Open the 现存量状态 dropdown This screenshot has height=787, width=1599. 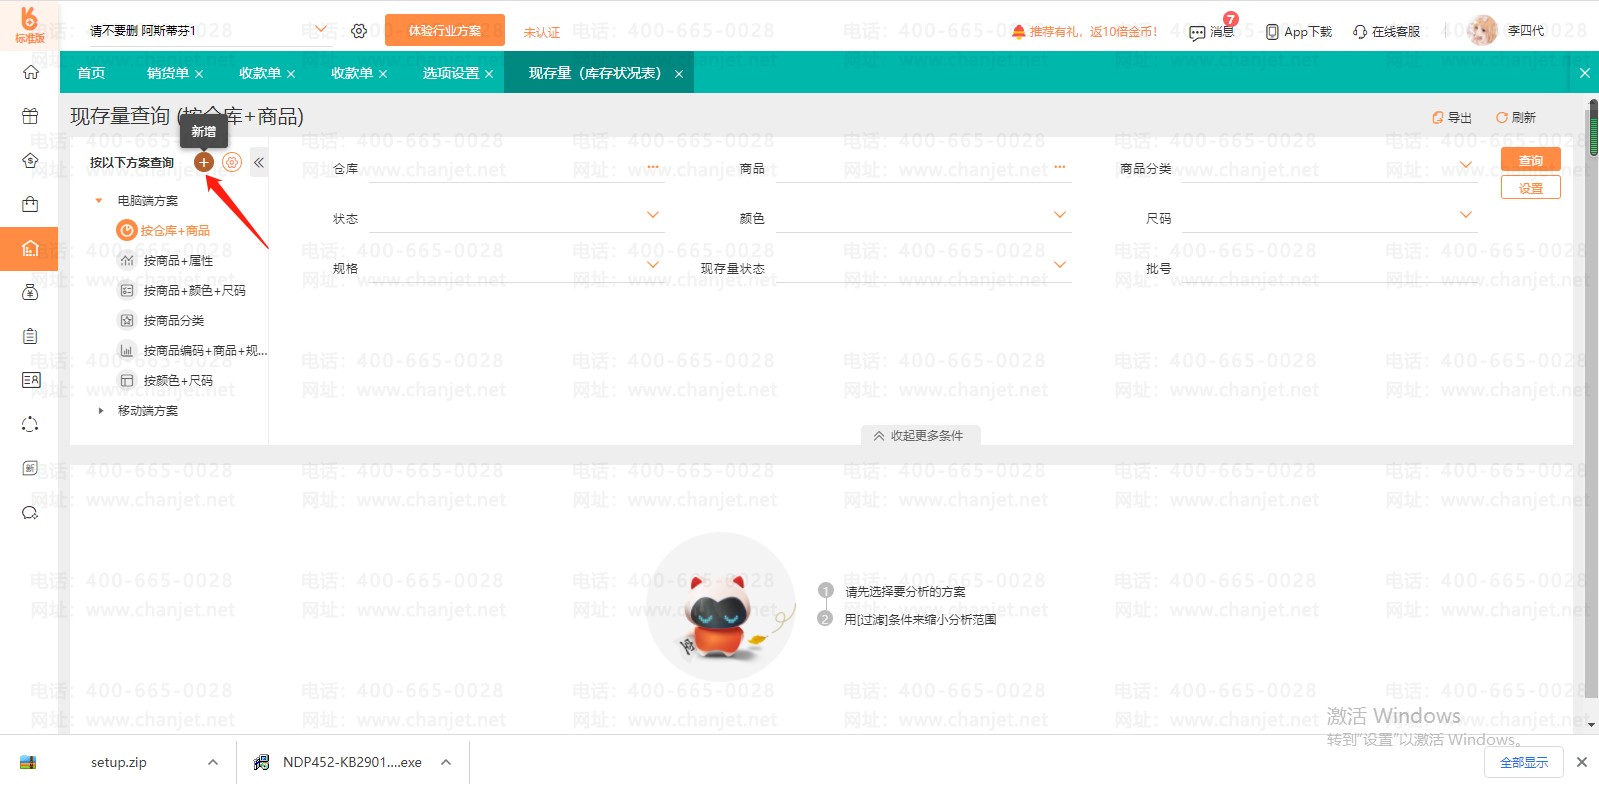[x=1060, y=265]
